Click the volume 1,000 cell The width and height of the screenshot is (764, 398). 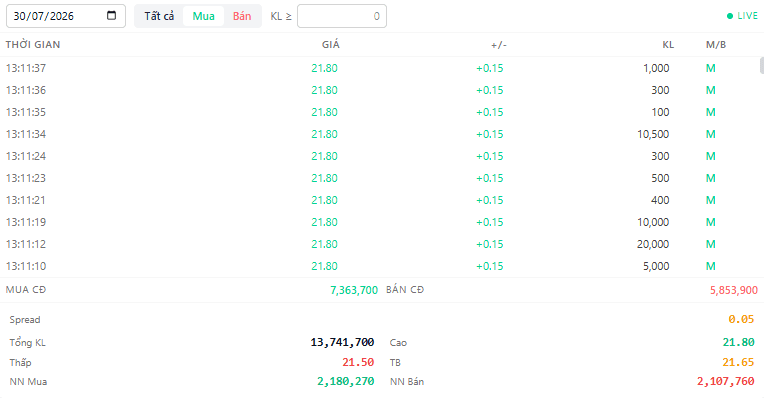click(656, 68)
